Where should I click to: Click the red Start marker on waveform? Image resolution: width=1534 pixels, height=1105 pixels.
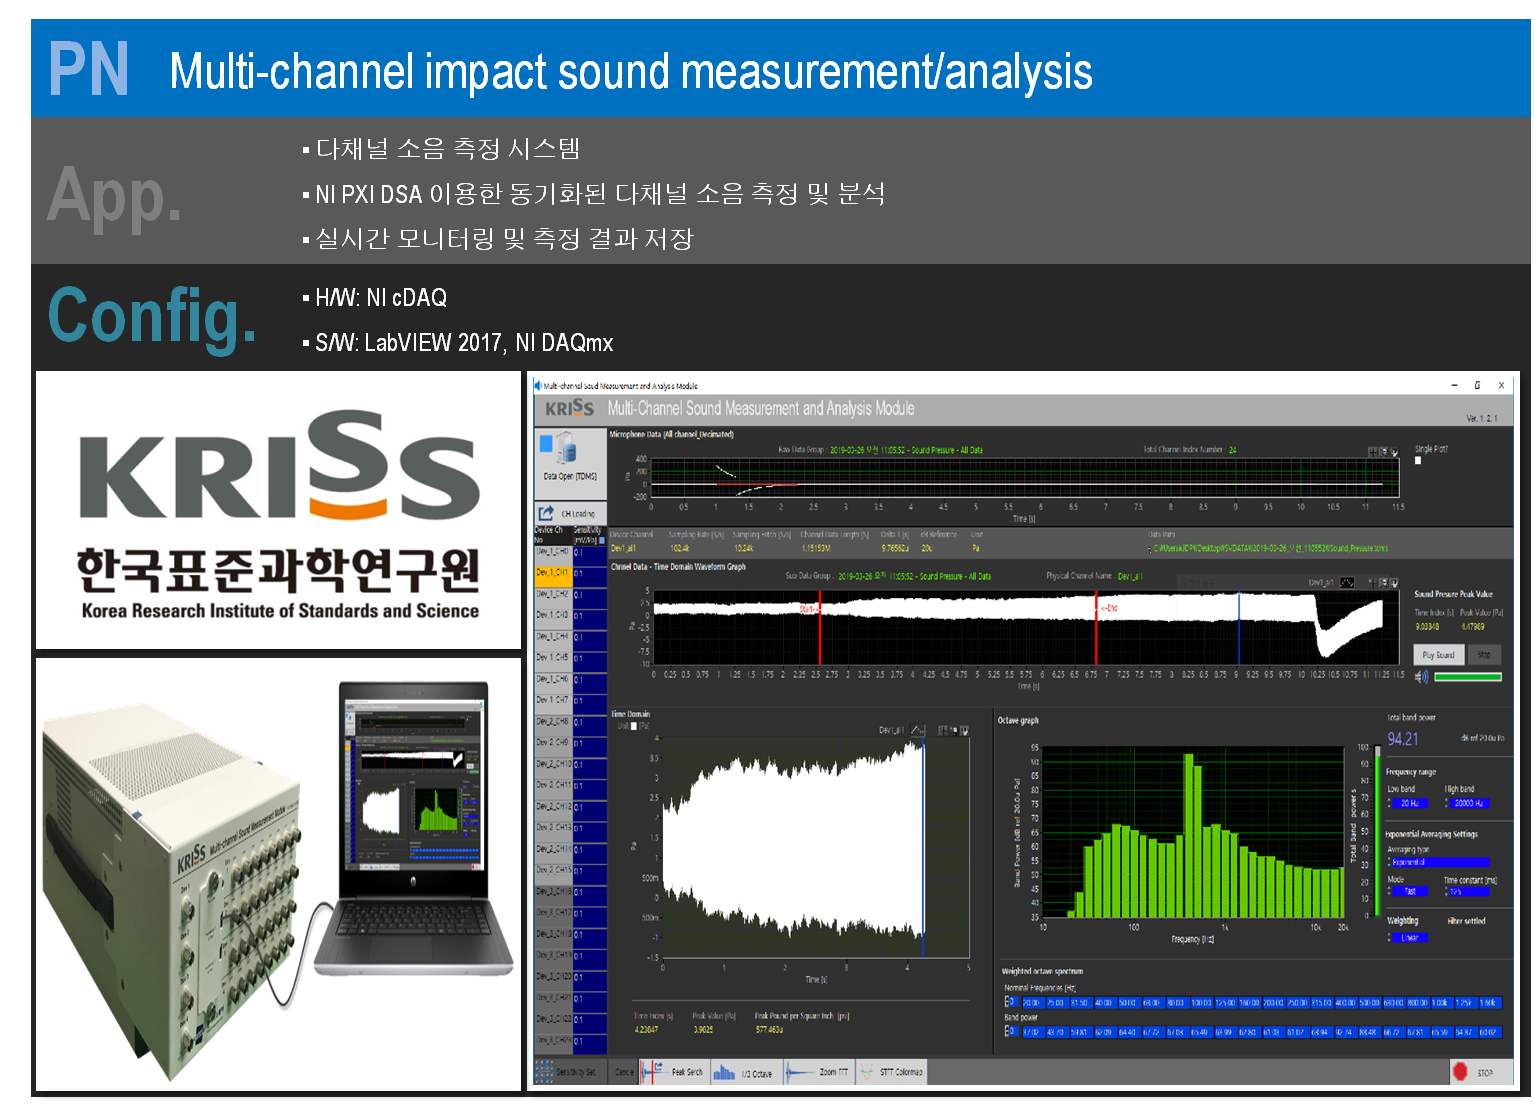[x=820, y=628]
